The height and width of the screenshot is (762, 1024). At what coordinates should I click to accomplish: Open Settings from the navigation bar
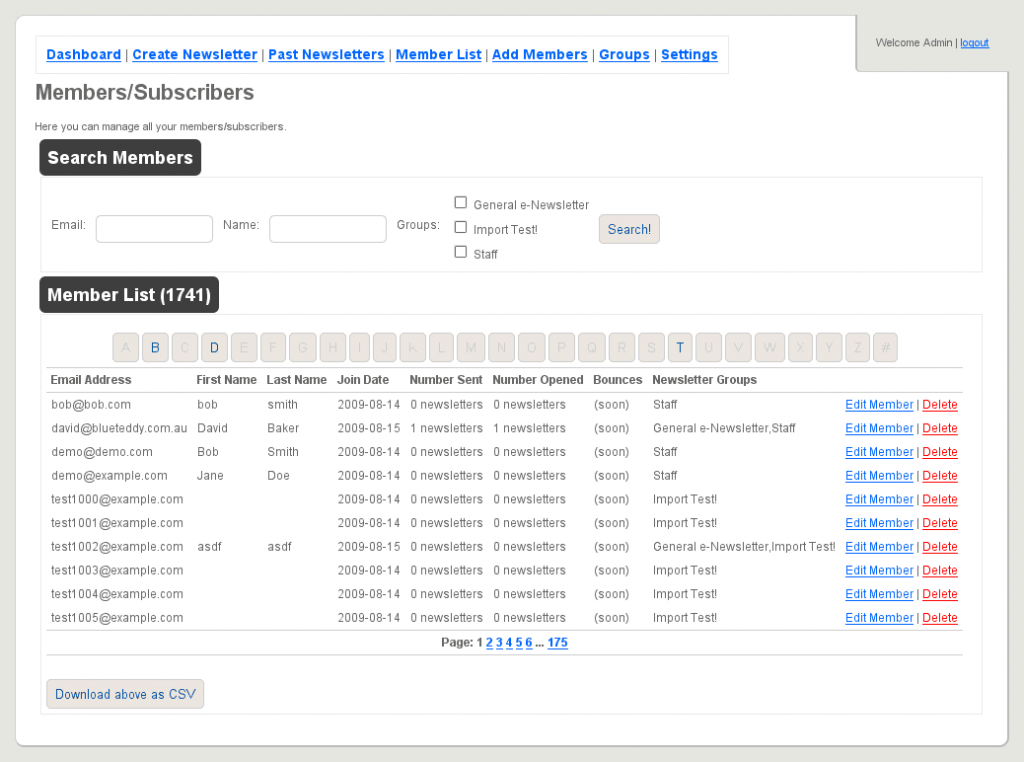tap(689, 55)
